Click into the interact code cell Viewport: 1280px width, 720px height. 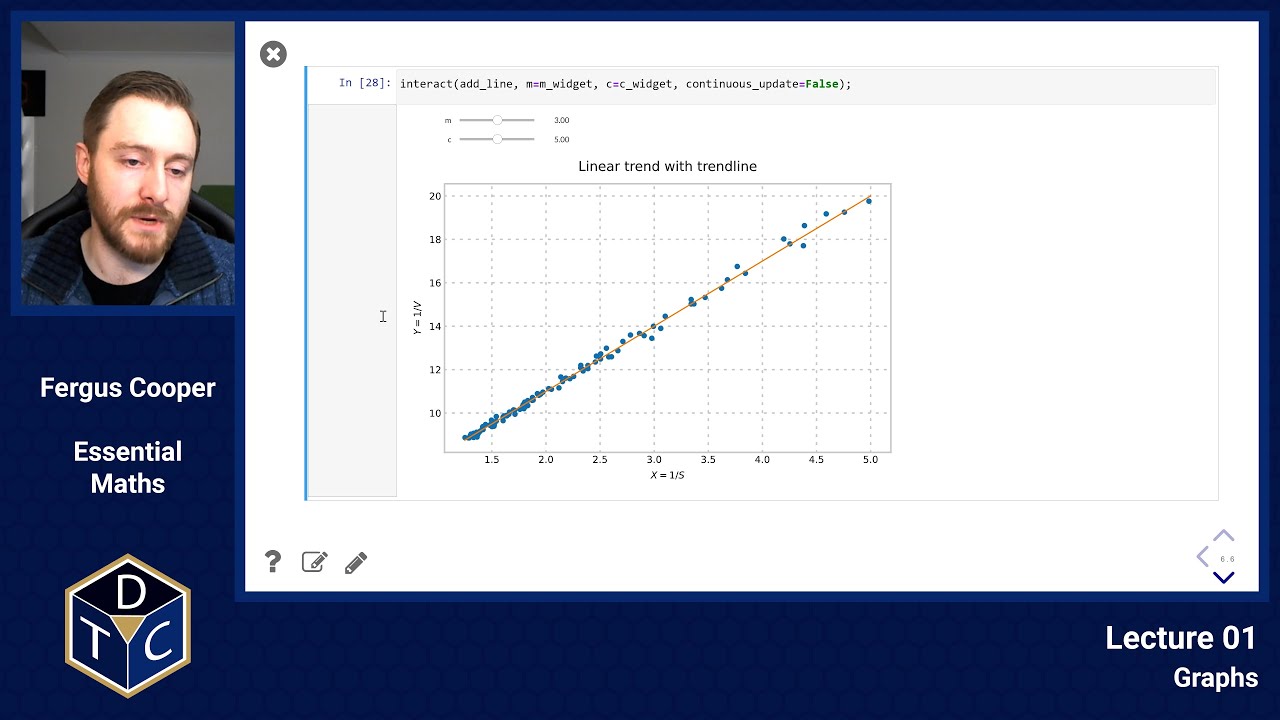click(x=806, y=84)
